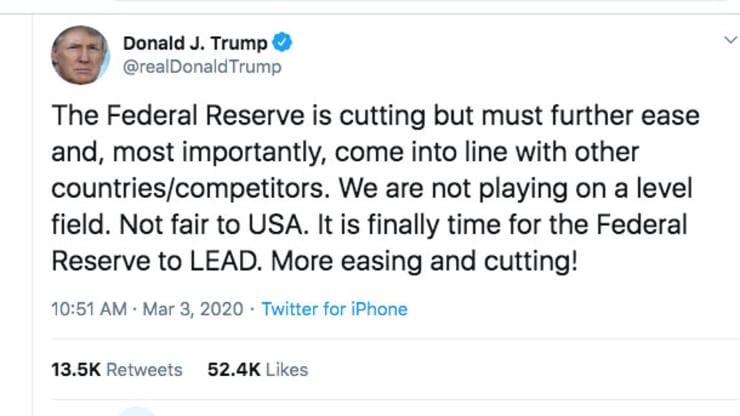This screenshot has height=416, width=740.
Task: Open the Twitter for iPhone source link
Action: coord(334,309)
